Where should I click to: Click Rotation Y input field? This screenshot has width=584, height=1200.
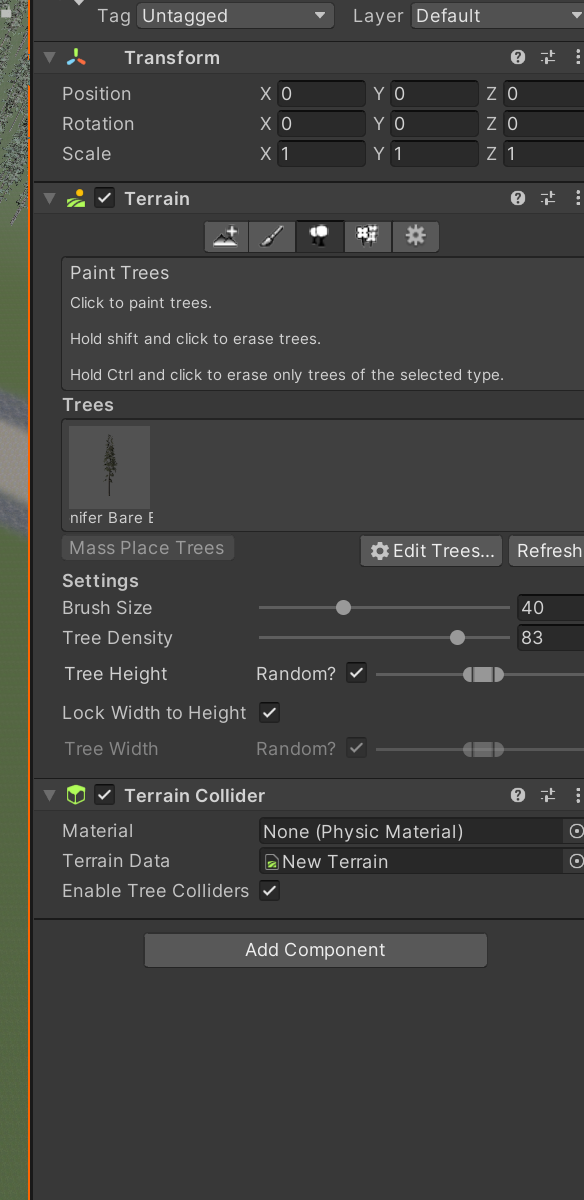pos(434,124)
